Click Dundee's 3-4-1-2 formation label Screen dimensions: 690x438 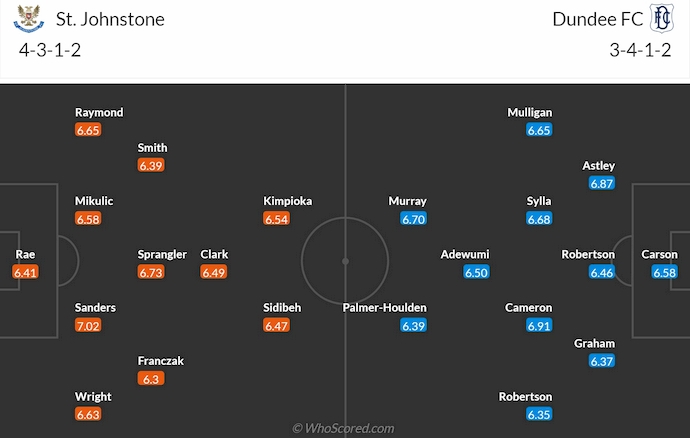pyautogui.click(x=641, y=51)
